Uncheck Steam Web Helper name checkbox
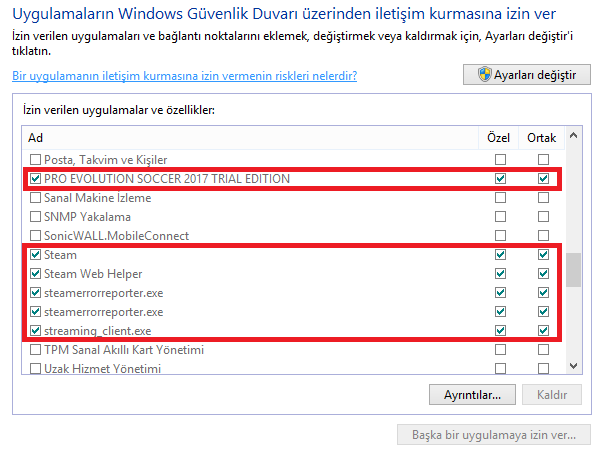This screenshot has width=606, height=459. click(x=35, y=274)
